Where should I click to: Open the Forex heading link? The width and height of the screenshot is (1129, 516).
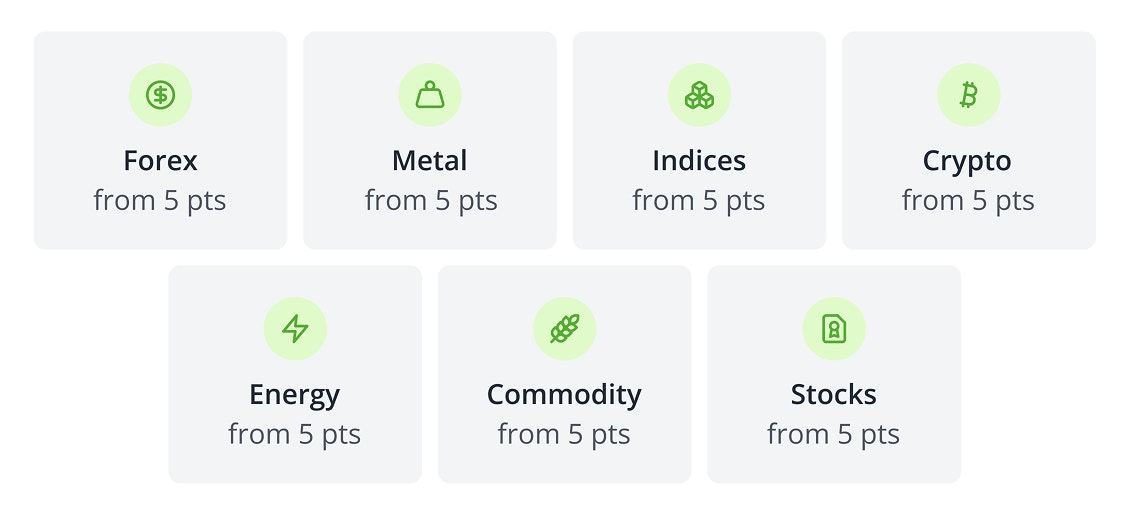pos(160,160)
